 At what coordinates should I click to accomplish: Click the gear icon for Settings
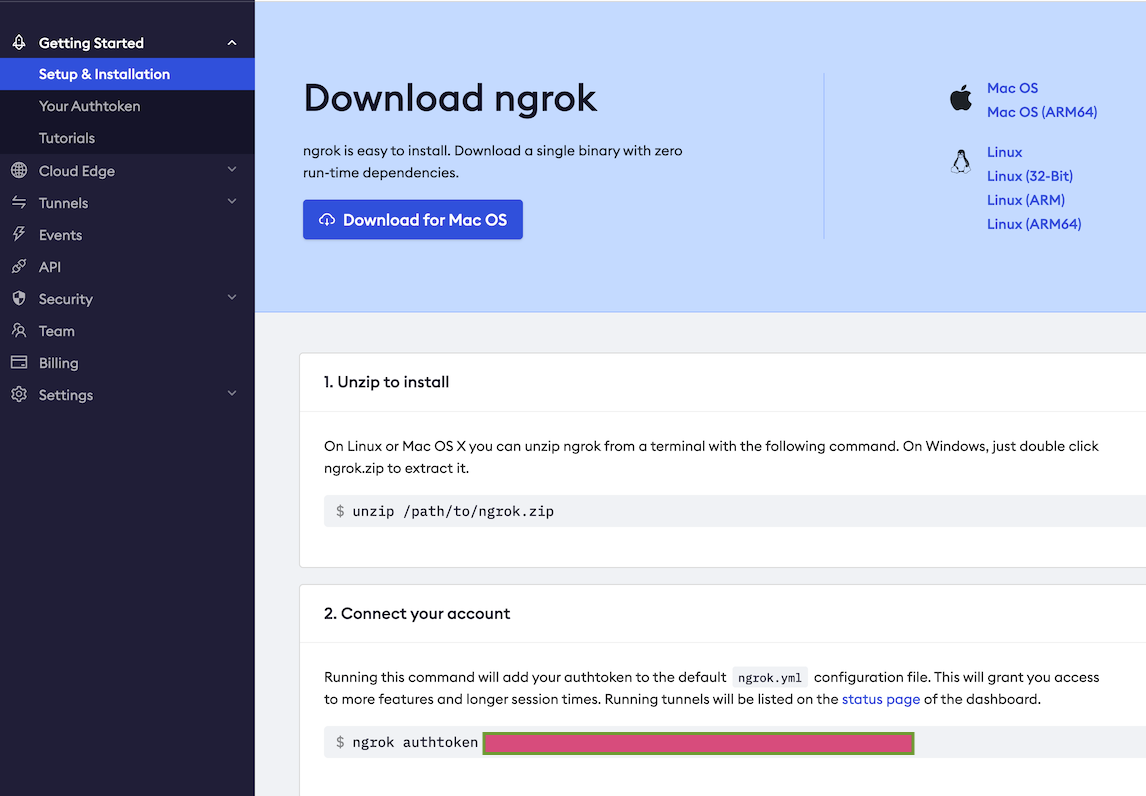(x=19, y=395)
